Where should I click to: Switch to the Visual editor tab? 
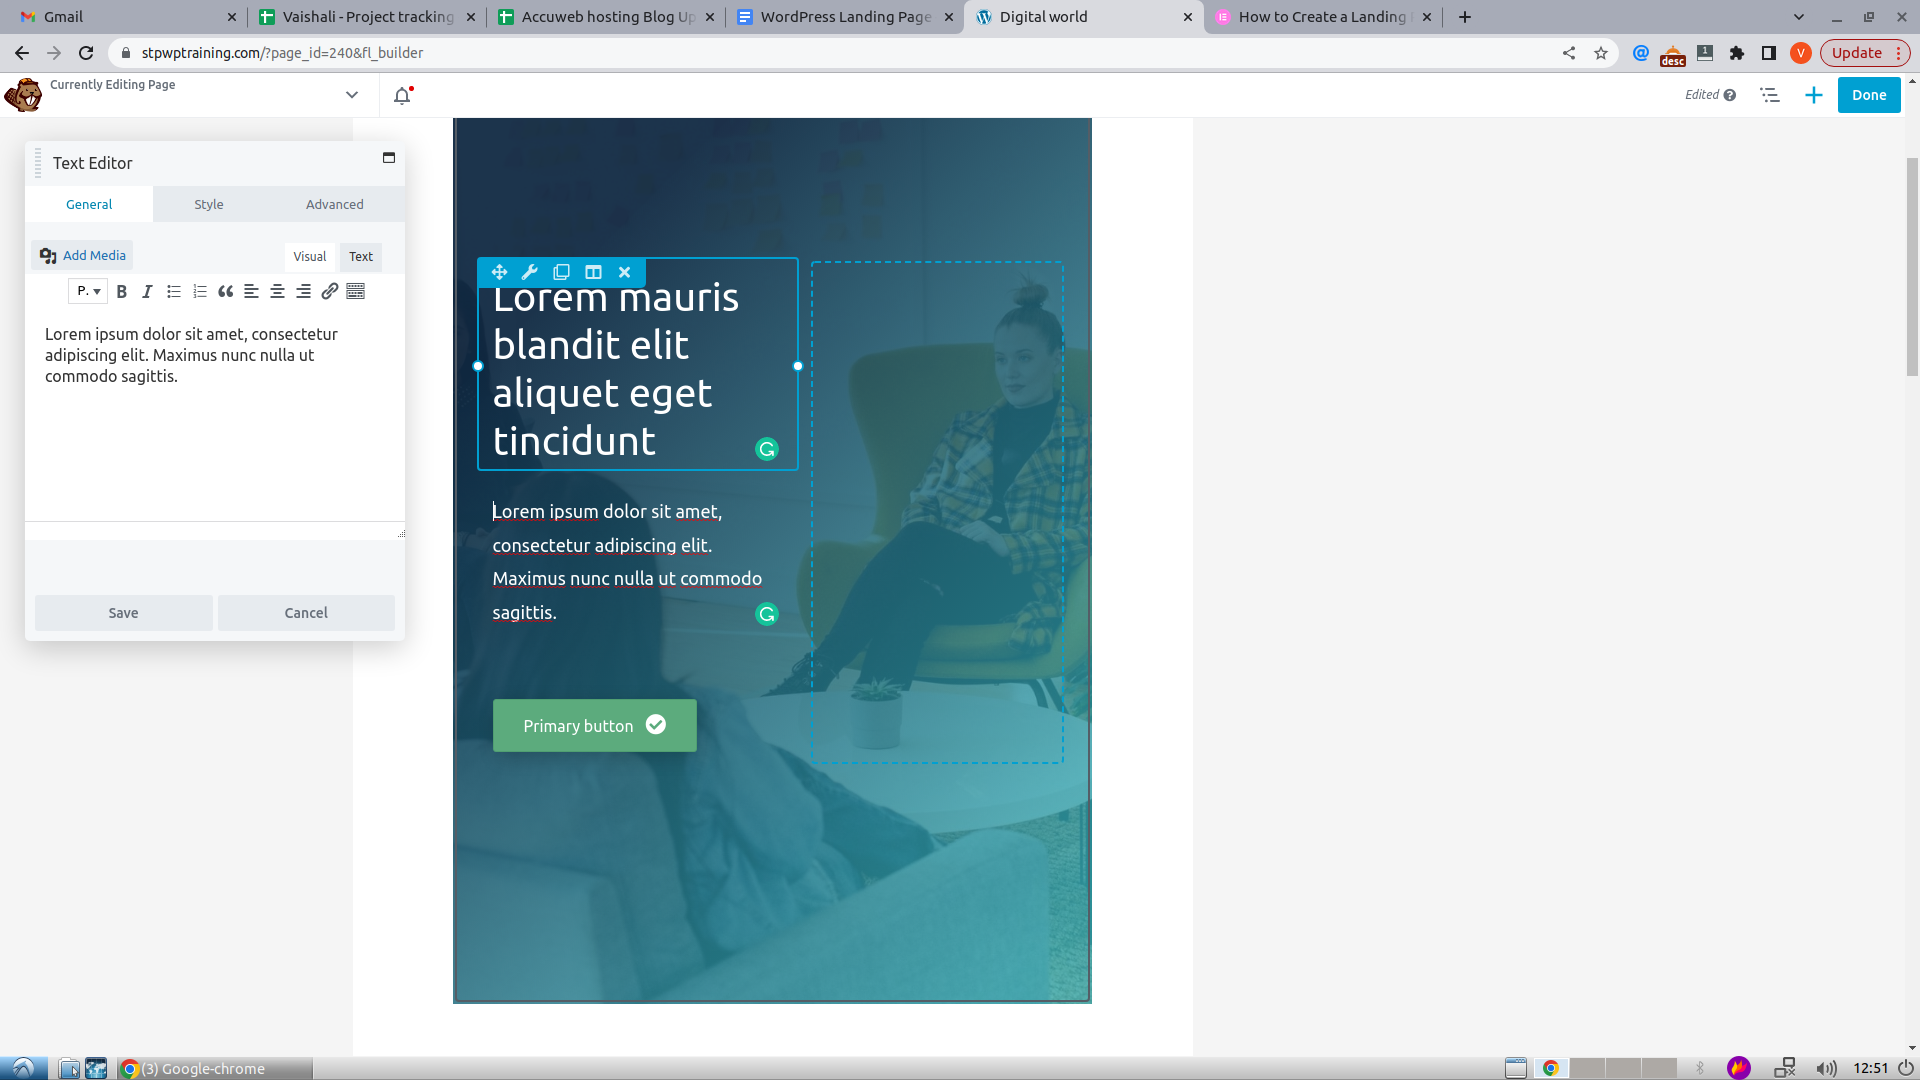pos(310,256)
